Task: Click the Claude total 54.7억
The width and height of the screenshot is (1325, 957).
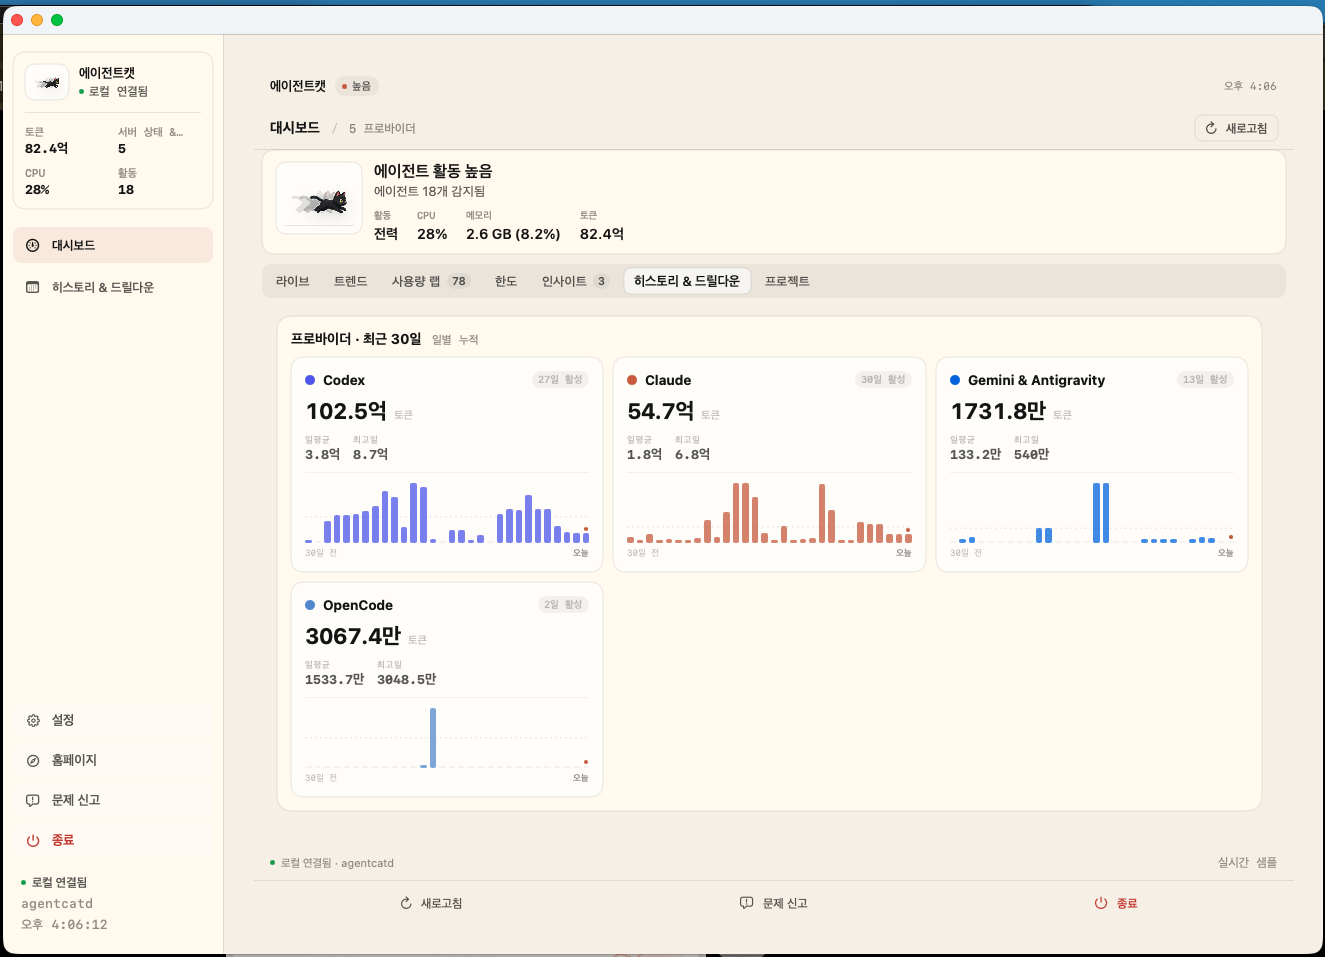Action: [x=661, y=411]
